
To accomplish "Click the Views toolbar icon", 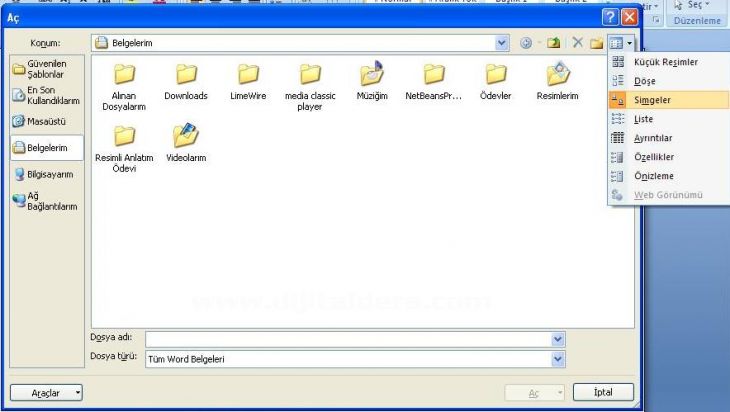I will coord(616,43).
